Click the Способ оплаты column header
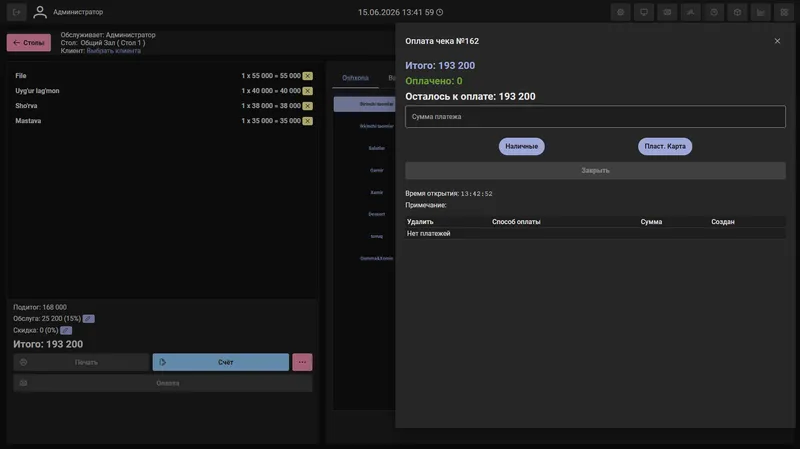Screen dimensions: 800x449 tap(516, 222)
